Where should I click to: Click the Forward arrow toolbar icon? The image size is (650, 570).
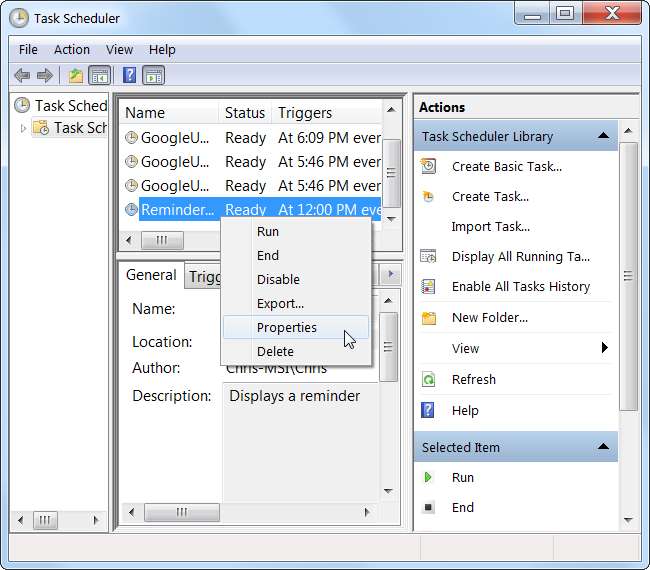point(44,75)
